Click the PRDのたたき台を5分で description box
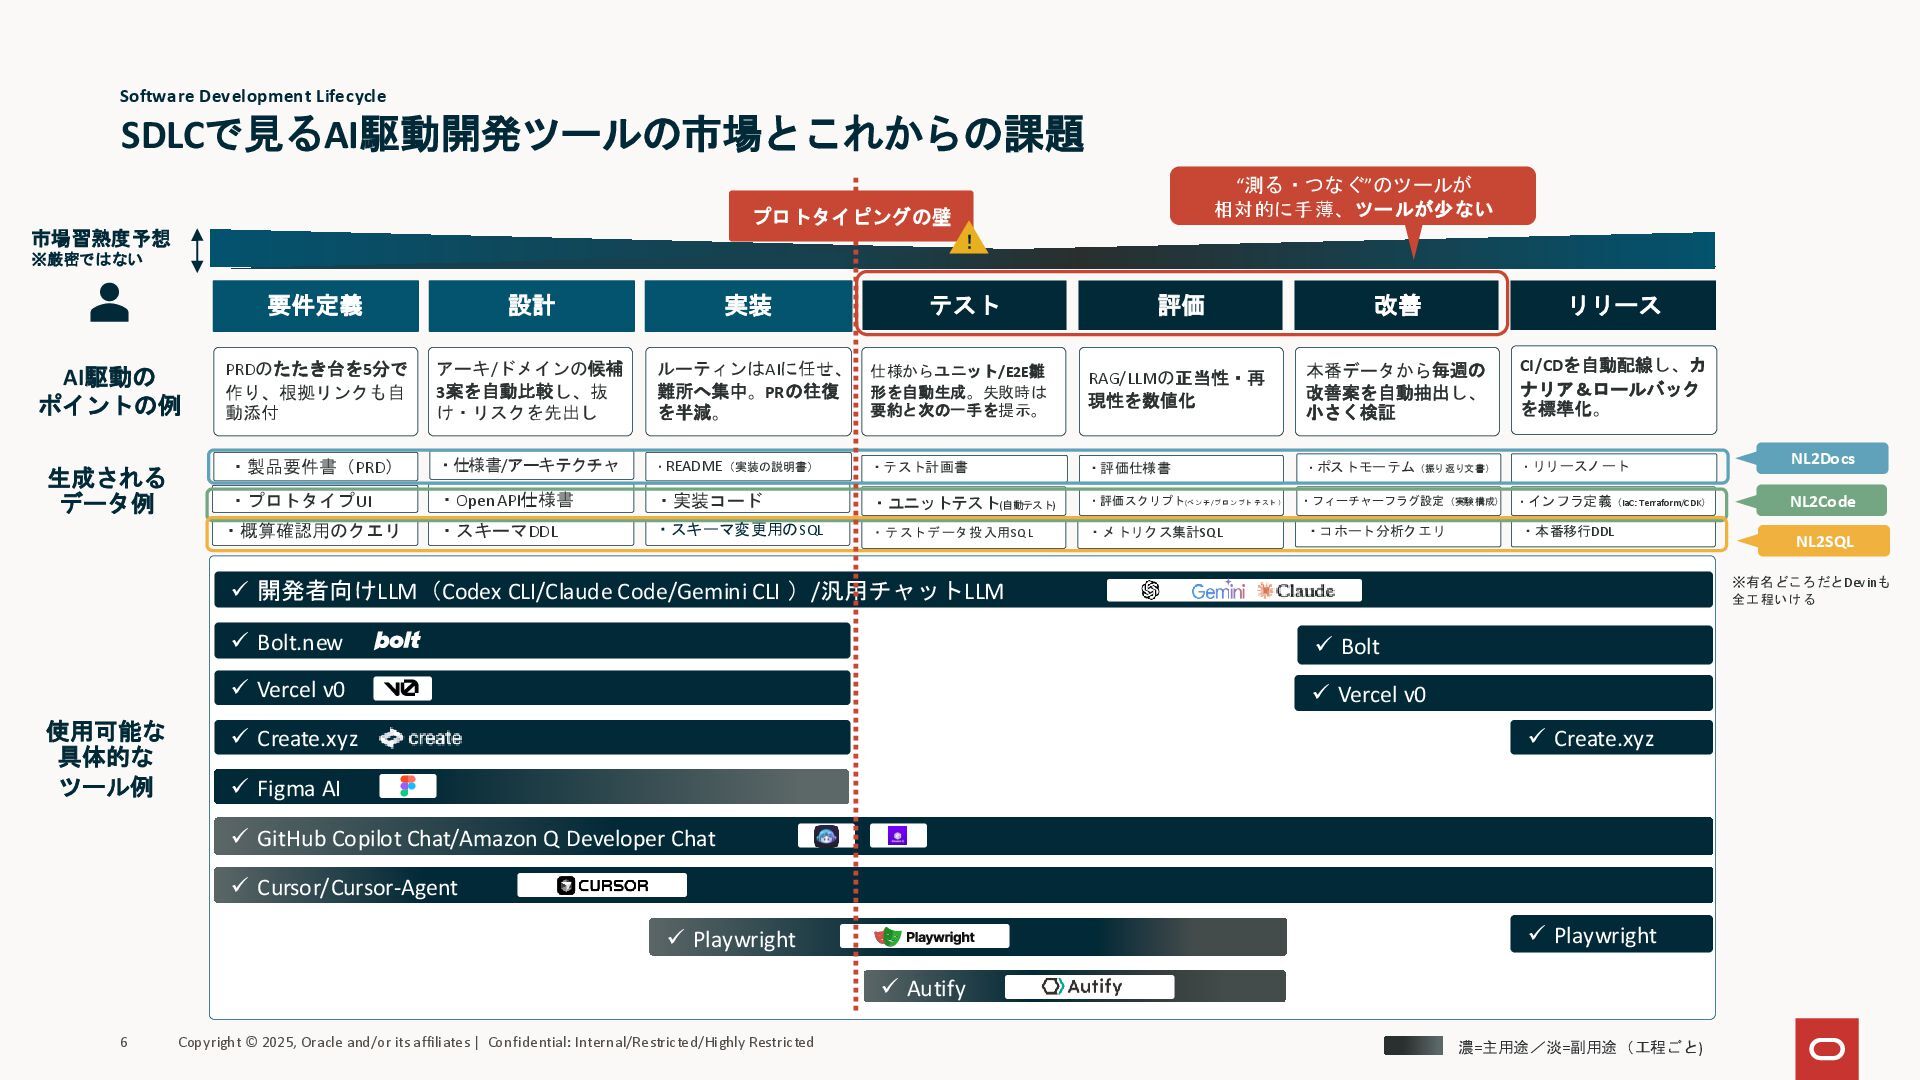The width and height of the screenshot is (1920, 1080). (315, 391)
